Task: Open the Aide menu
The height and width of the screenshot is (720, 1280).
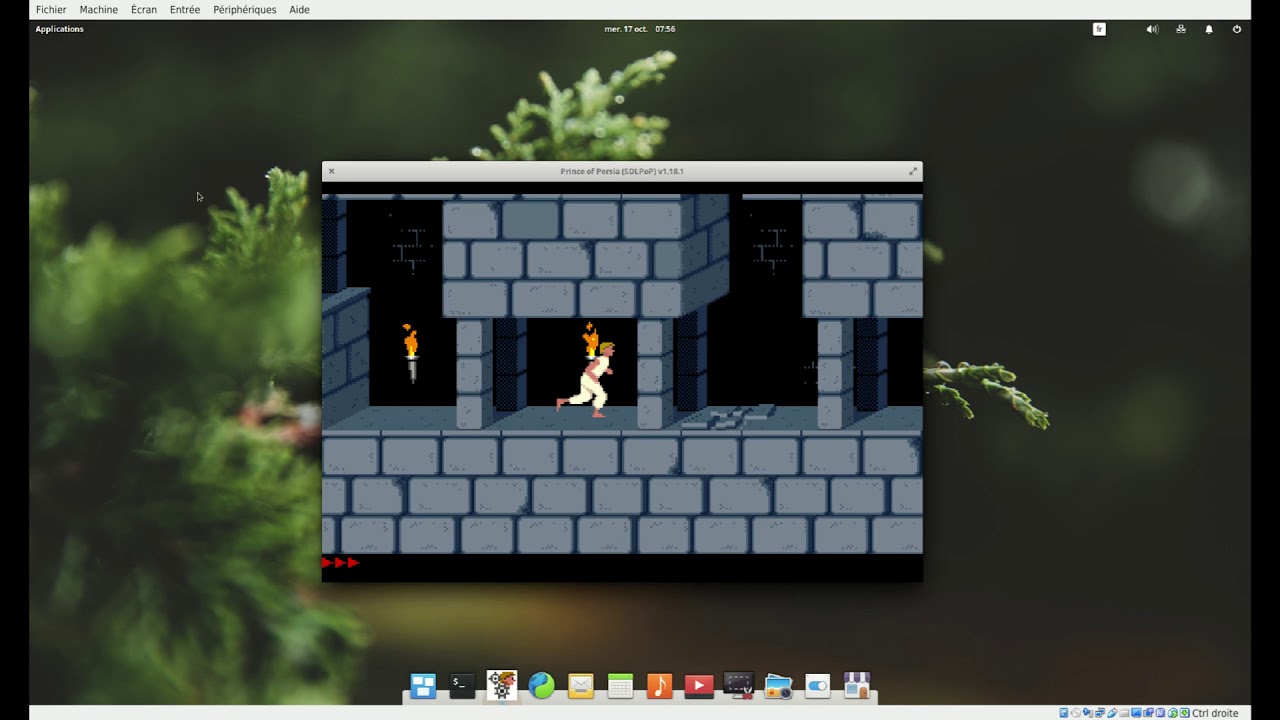Action: (299, 10)
